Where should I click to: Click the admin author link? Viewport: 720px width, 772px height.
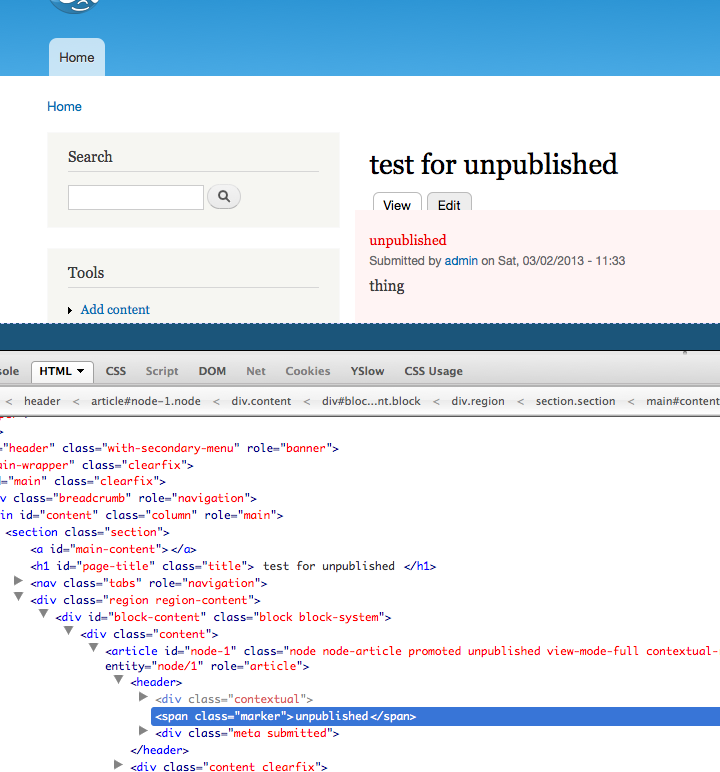(461, 261)
